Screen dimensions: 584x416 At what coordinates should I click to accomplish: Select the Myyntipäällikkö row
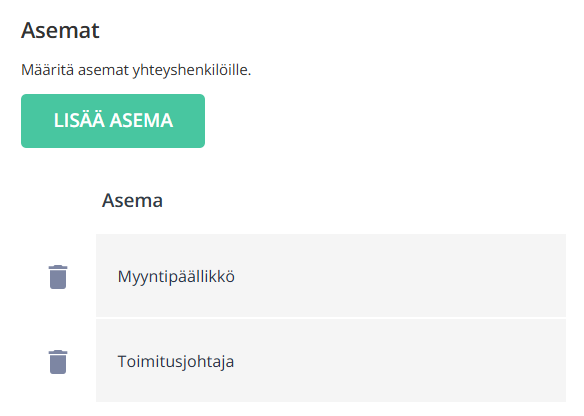point(331,276)
